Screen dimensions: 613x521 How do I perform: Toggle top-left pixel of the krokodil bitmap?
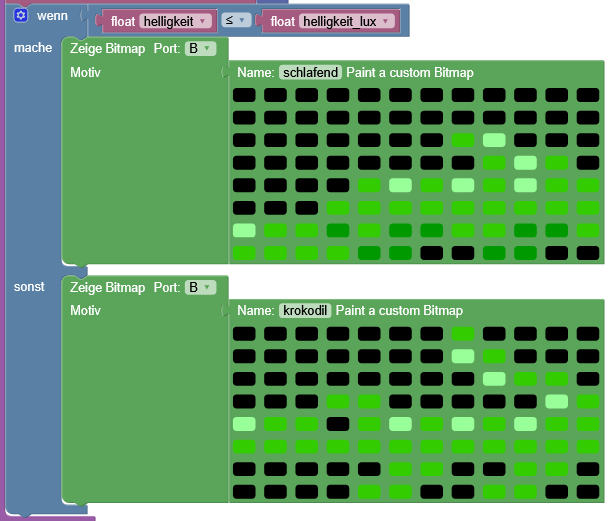pos(244,333)
